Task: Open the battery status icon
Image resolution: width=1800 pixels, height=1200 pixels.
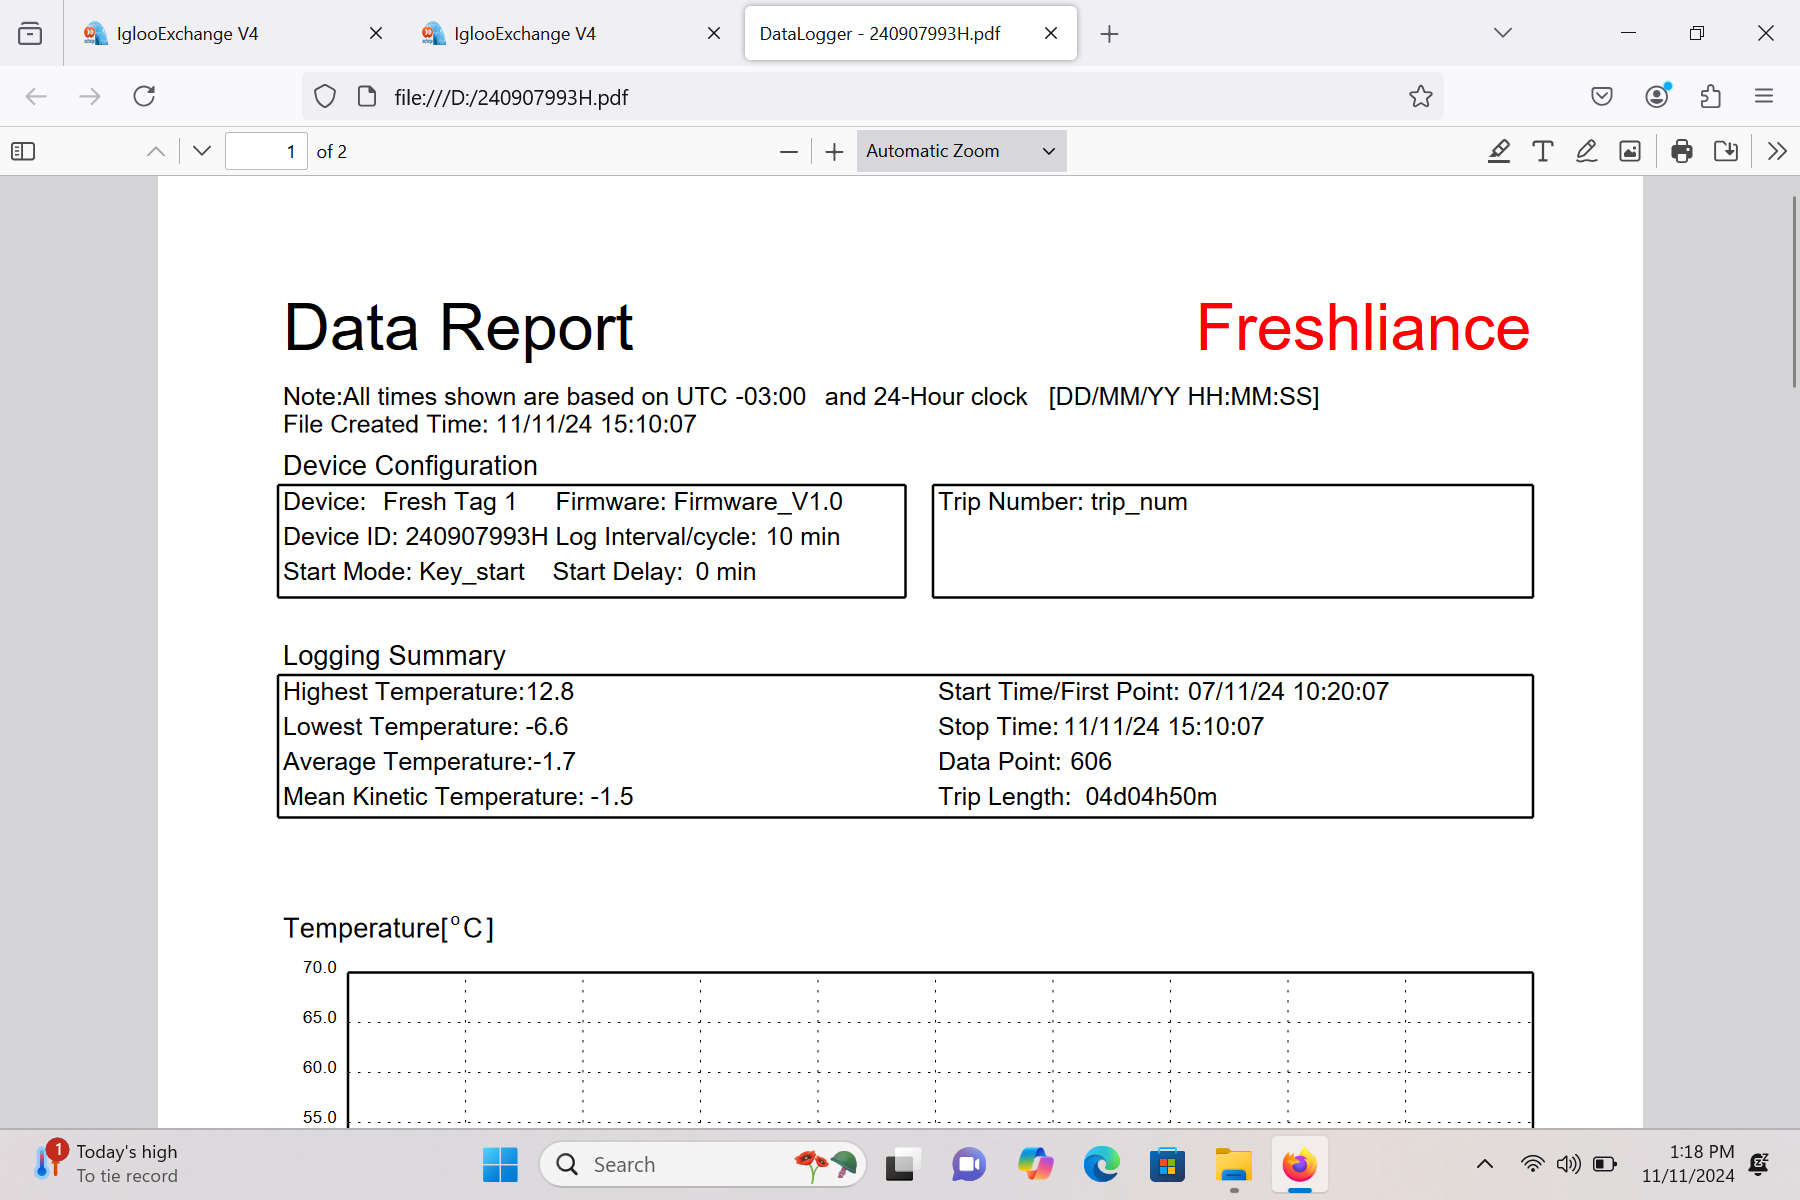Action: click(1605, 1163)
